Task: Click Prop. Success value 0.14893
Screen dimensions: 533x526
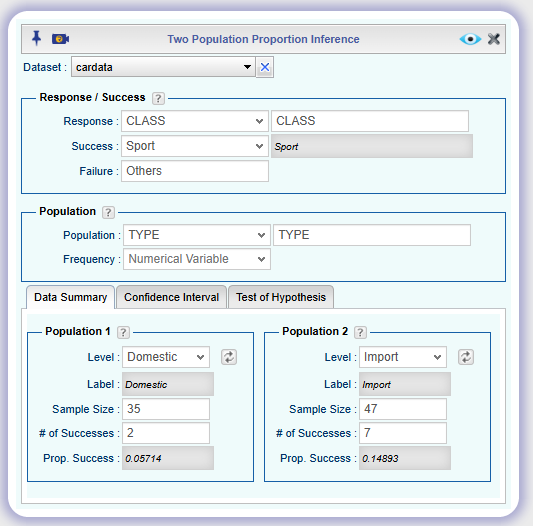Action: click(x=405, y=458)
